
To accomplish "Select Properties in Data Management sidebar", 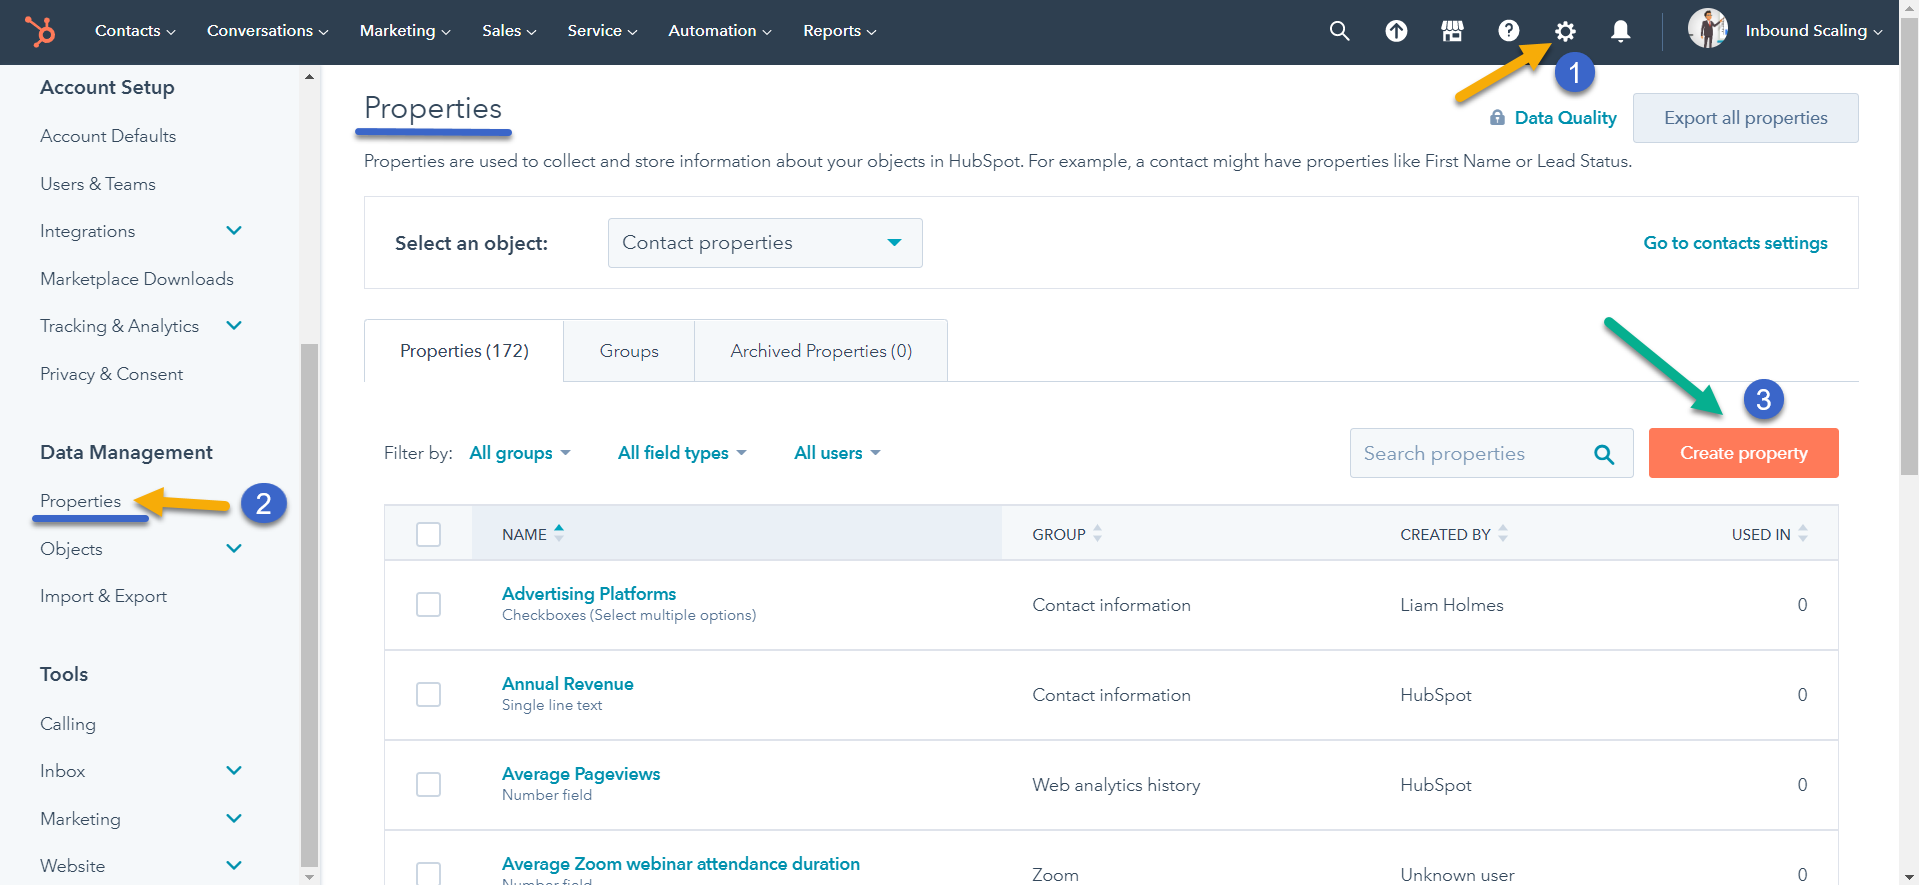I will coord(80,501).
